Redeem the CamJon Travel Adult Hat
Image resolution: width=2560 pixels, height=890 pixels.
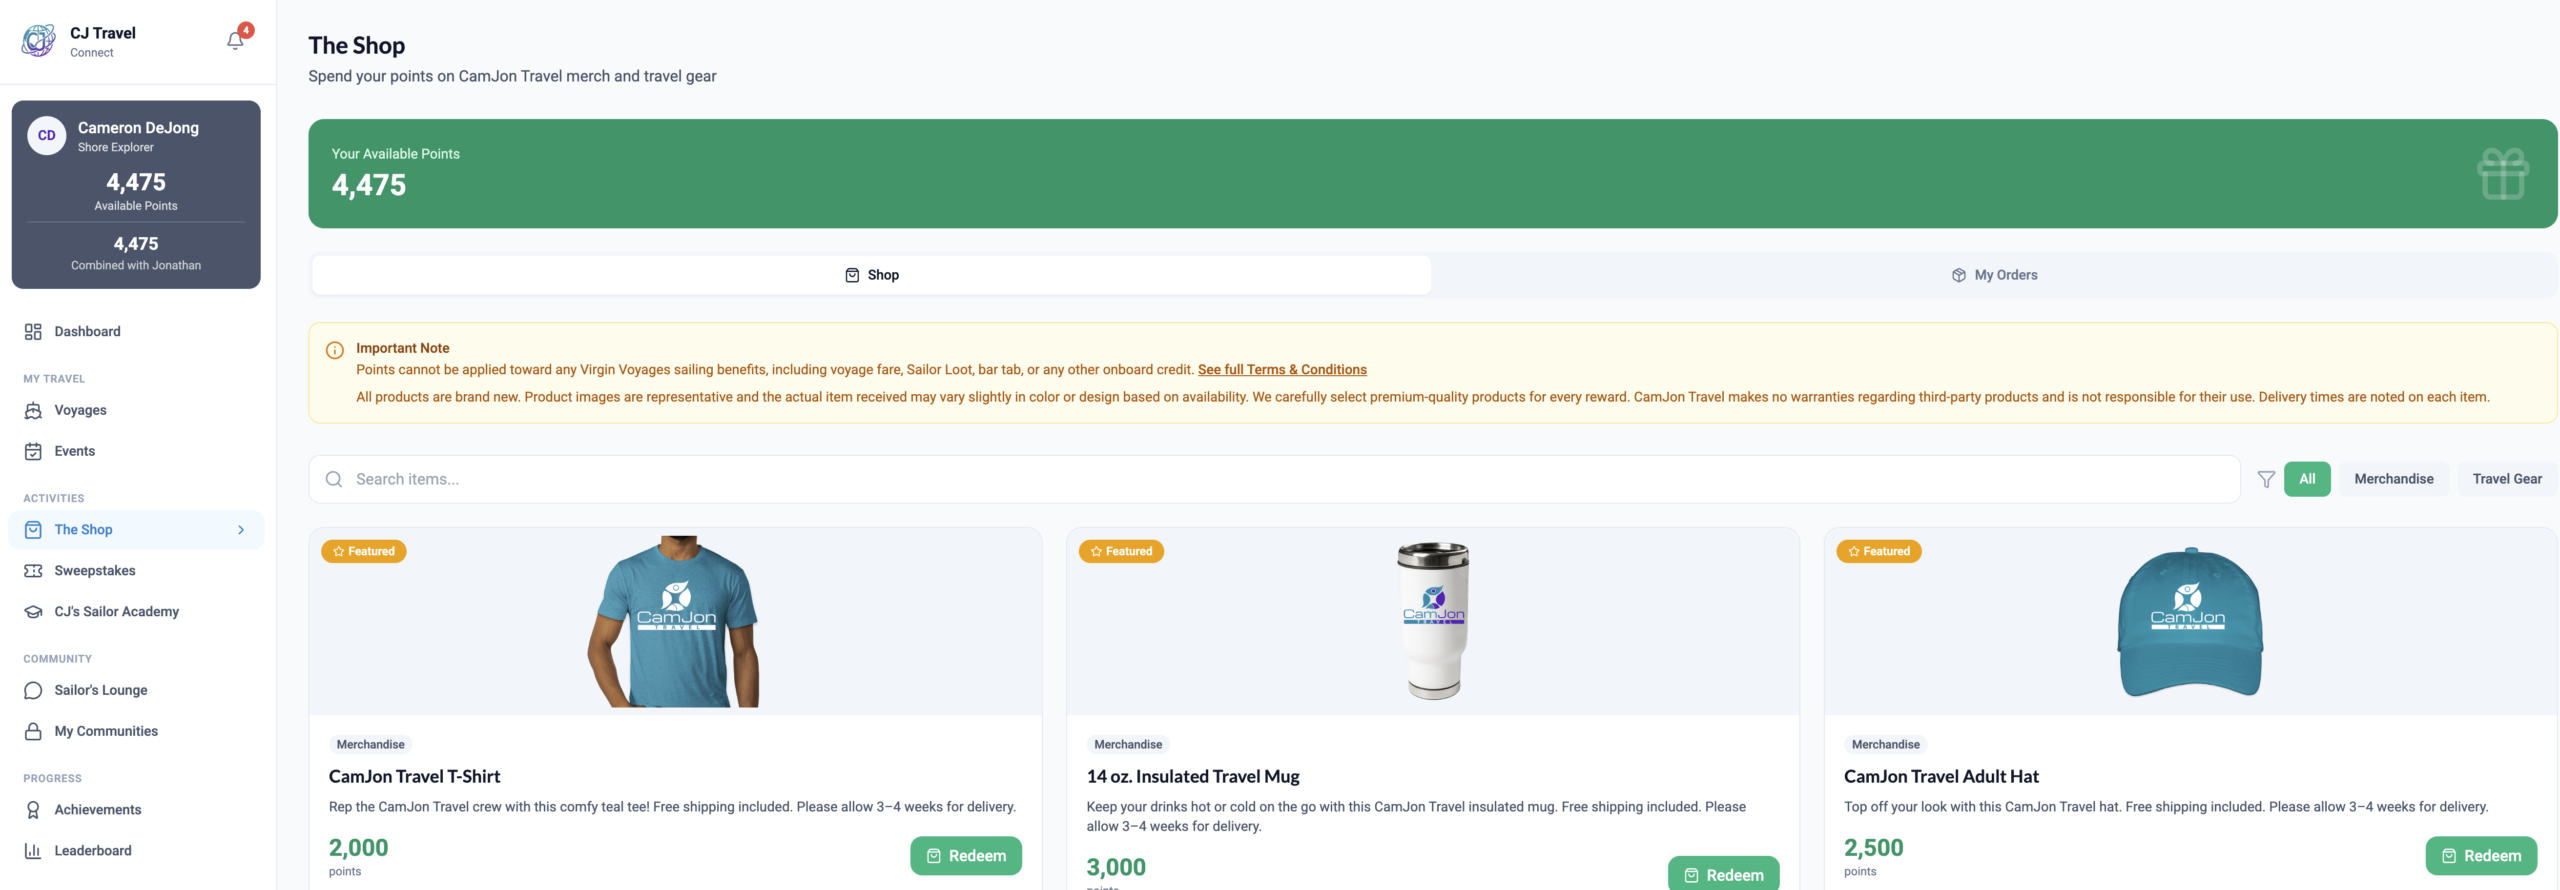pos(2481,856)
